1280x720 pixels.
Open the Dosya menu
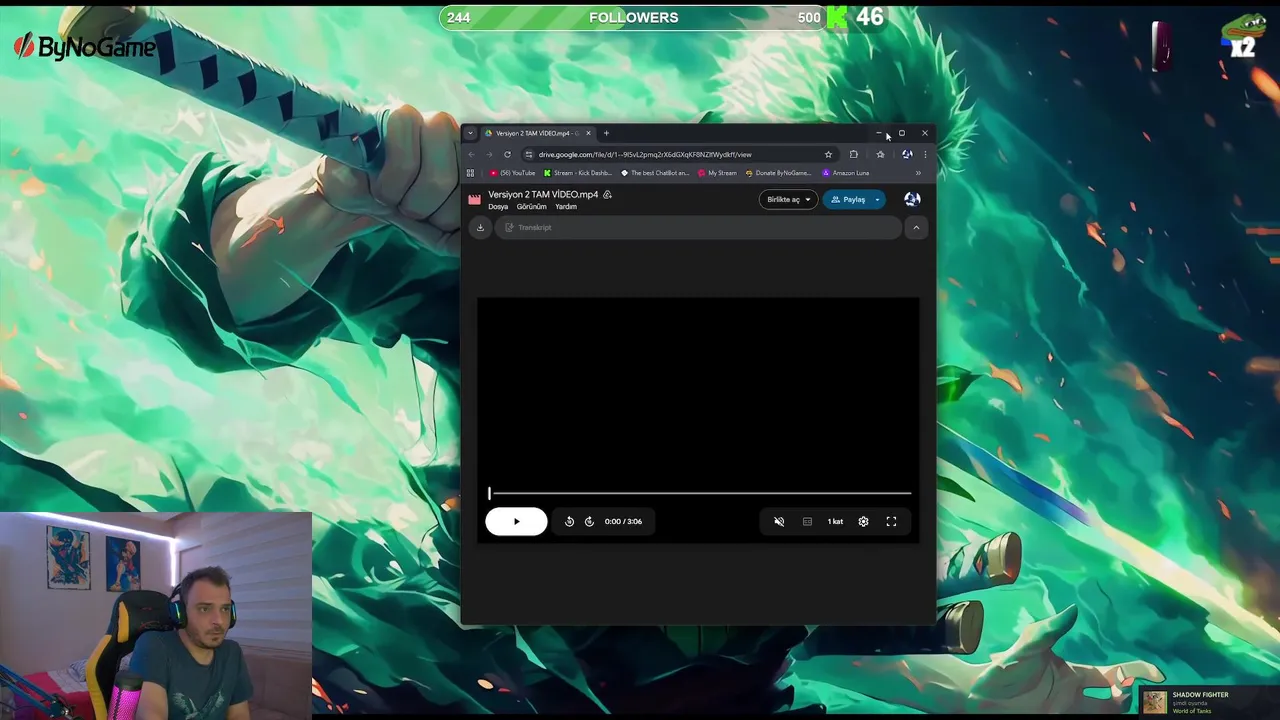[x=498, y=207]
